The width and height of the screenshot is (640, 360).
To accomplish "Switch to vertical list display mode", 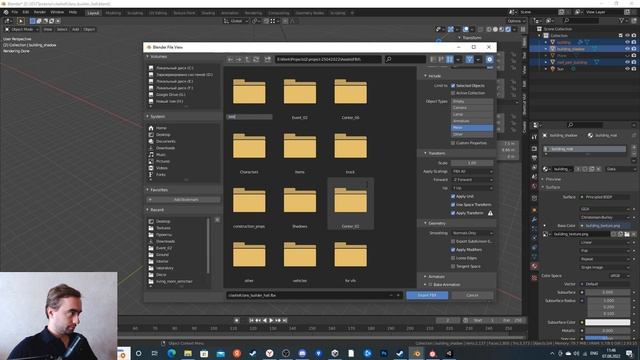I will [x=433, y=60].
